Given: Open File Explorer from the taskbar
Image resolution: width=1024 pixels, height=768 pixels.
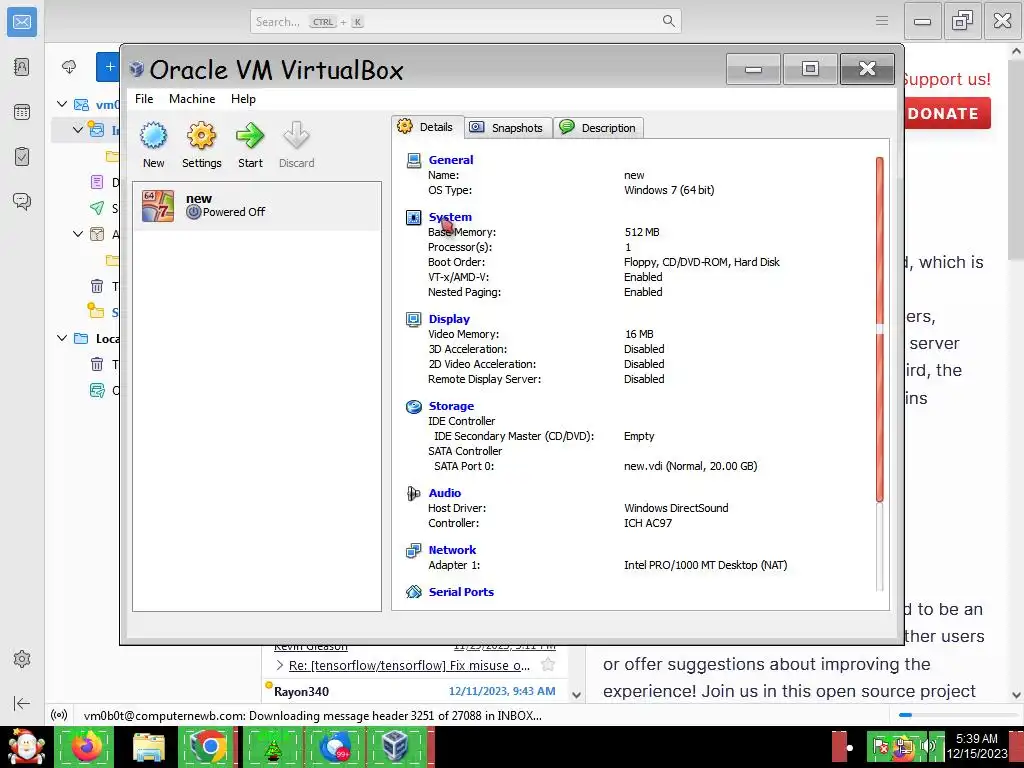Looking at the screenshot, I should 148,746.
